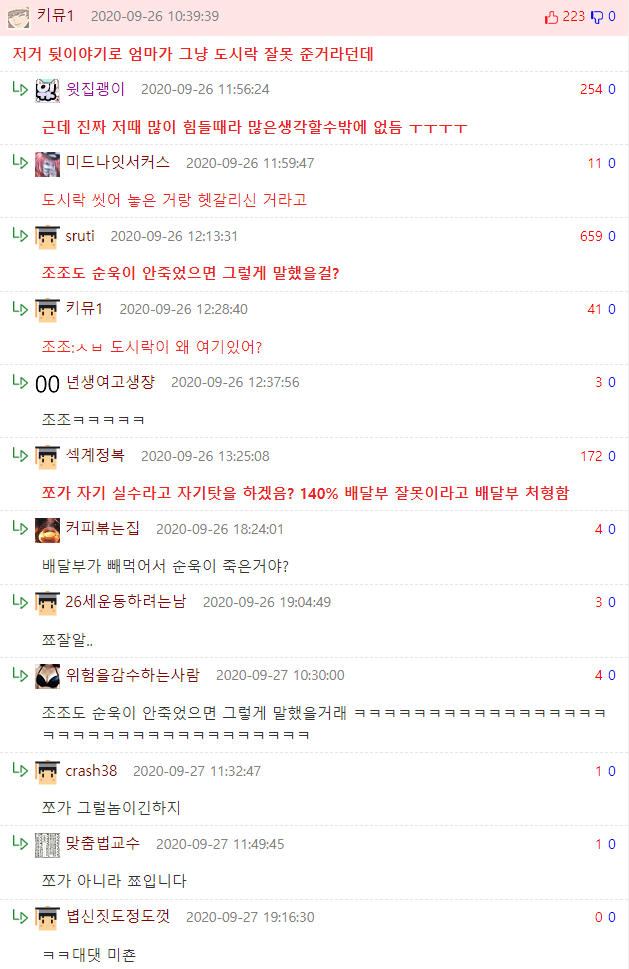Click the thumbs-up icon on 키뮤1's top comment
Screen dimensions: 629x969
tap(551, 17)
